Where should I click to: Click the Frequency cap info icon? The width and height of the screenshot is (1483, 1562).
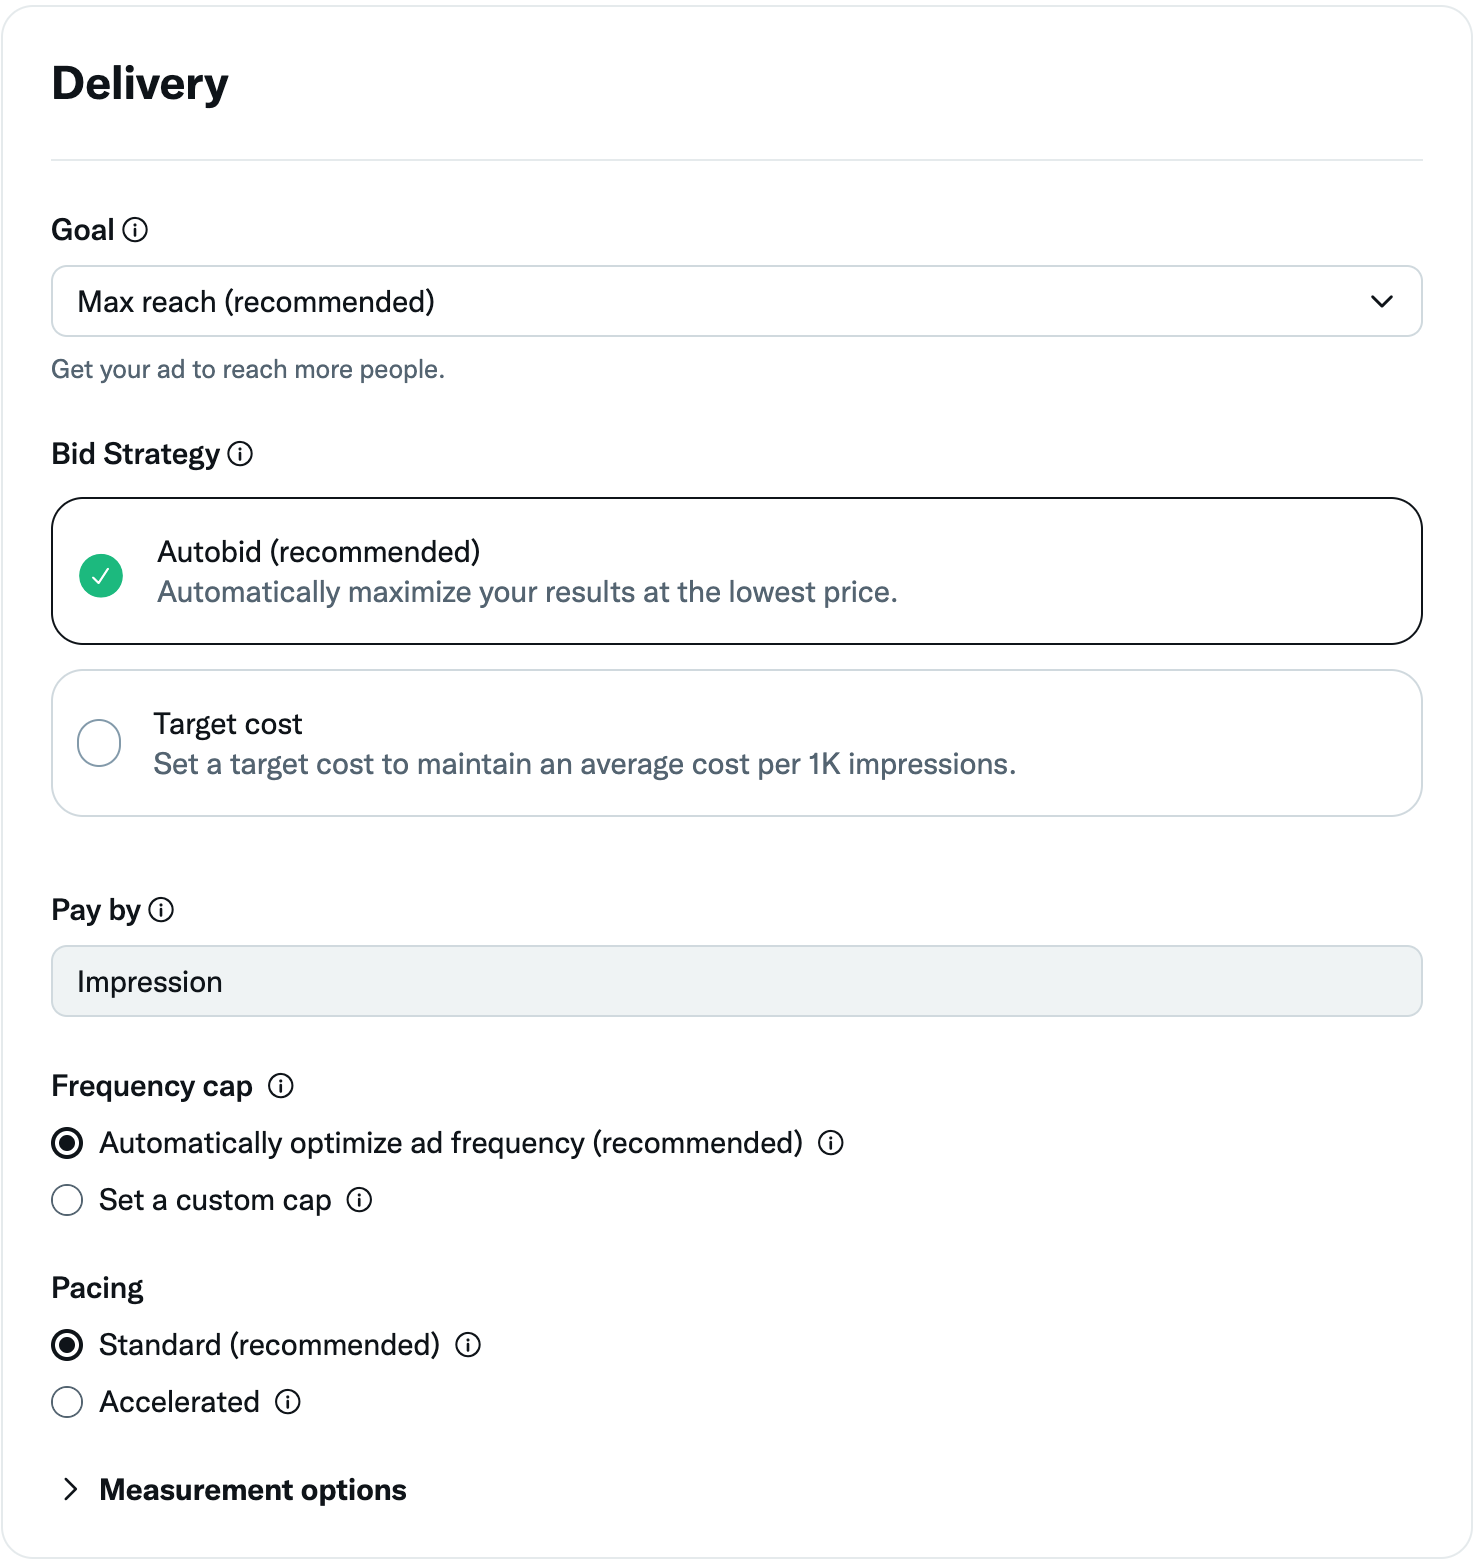[281, 1086]
